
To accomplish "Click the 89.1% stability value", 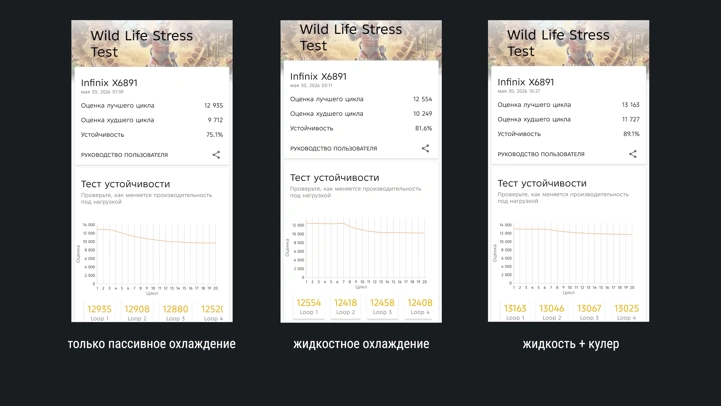I will point(631,134).
